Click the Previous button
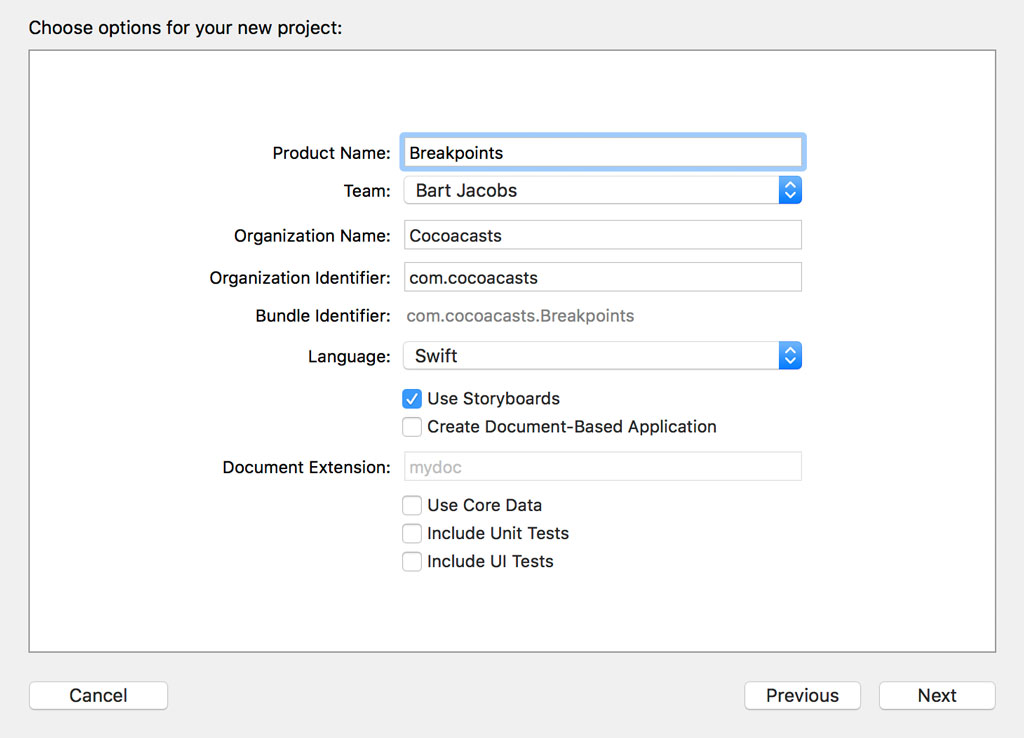 pyautogui.click(x=802, y=695)
